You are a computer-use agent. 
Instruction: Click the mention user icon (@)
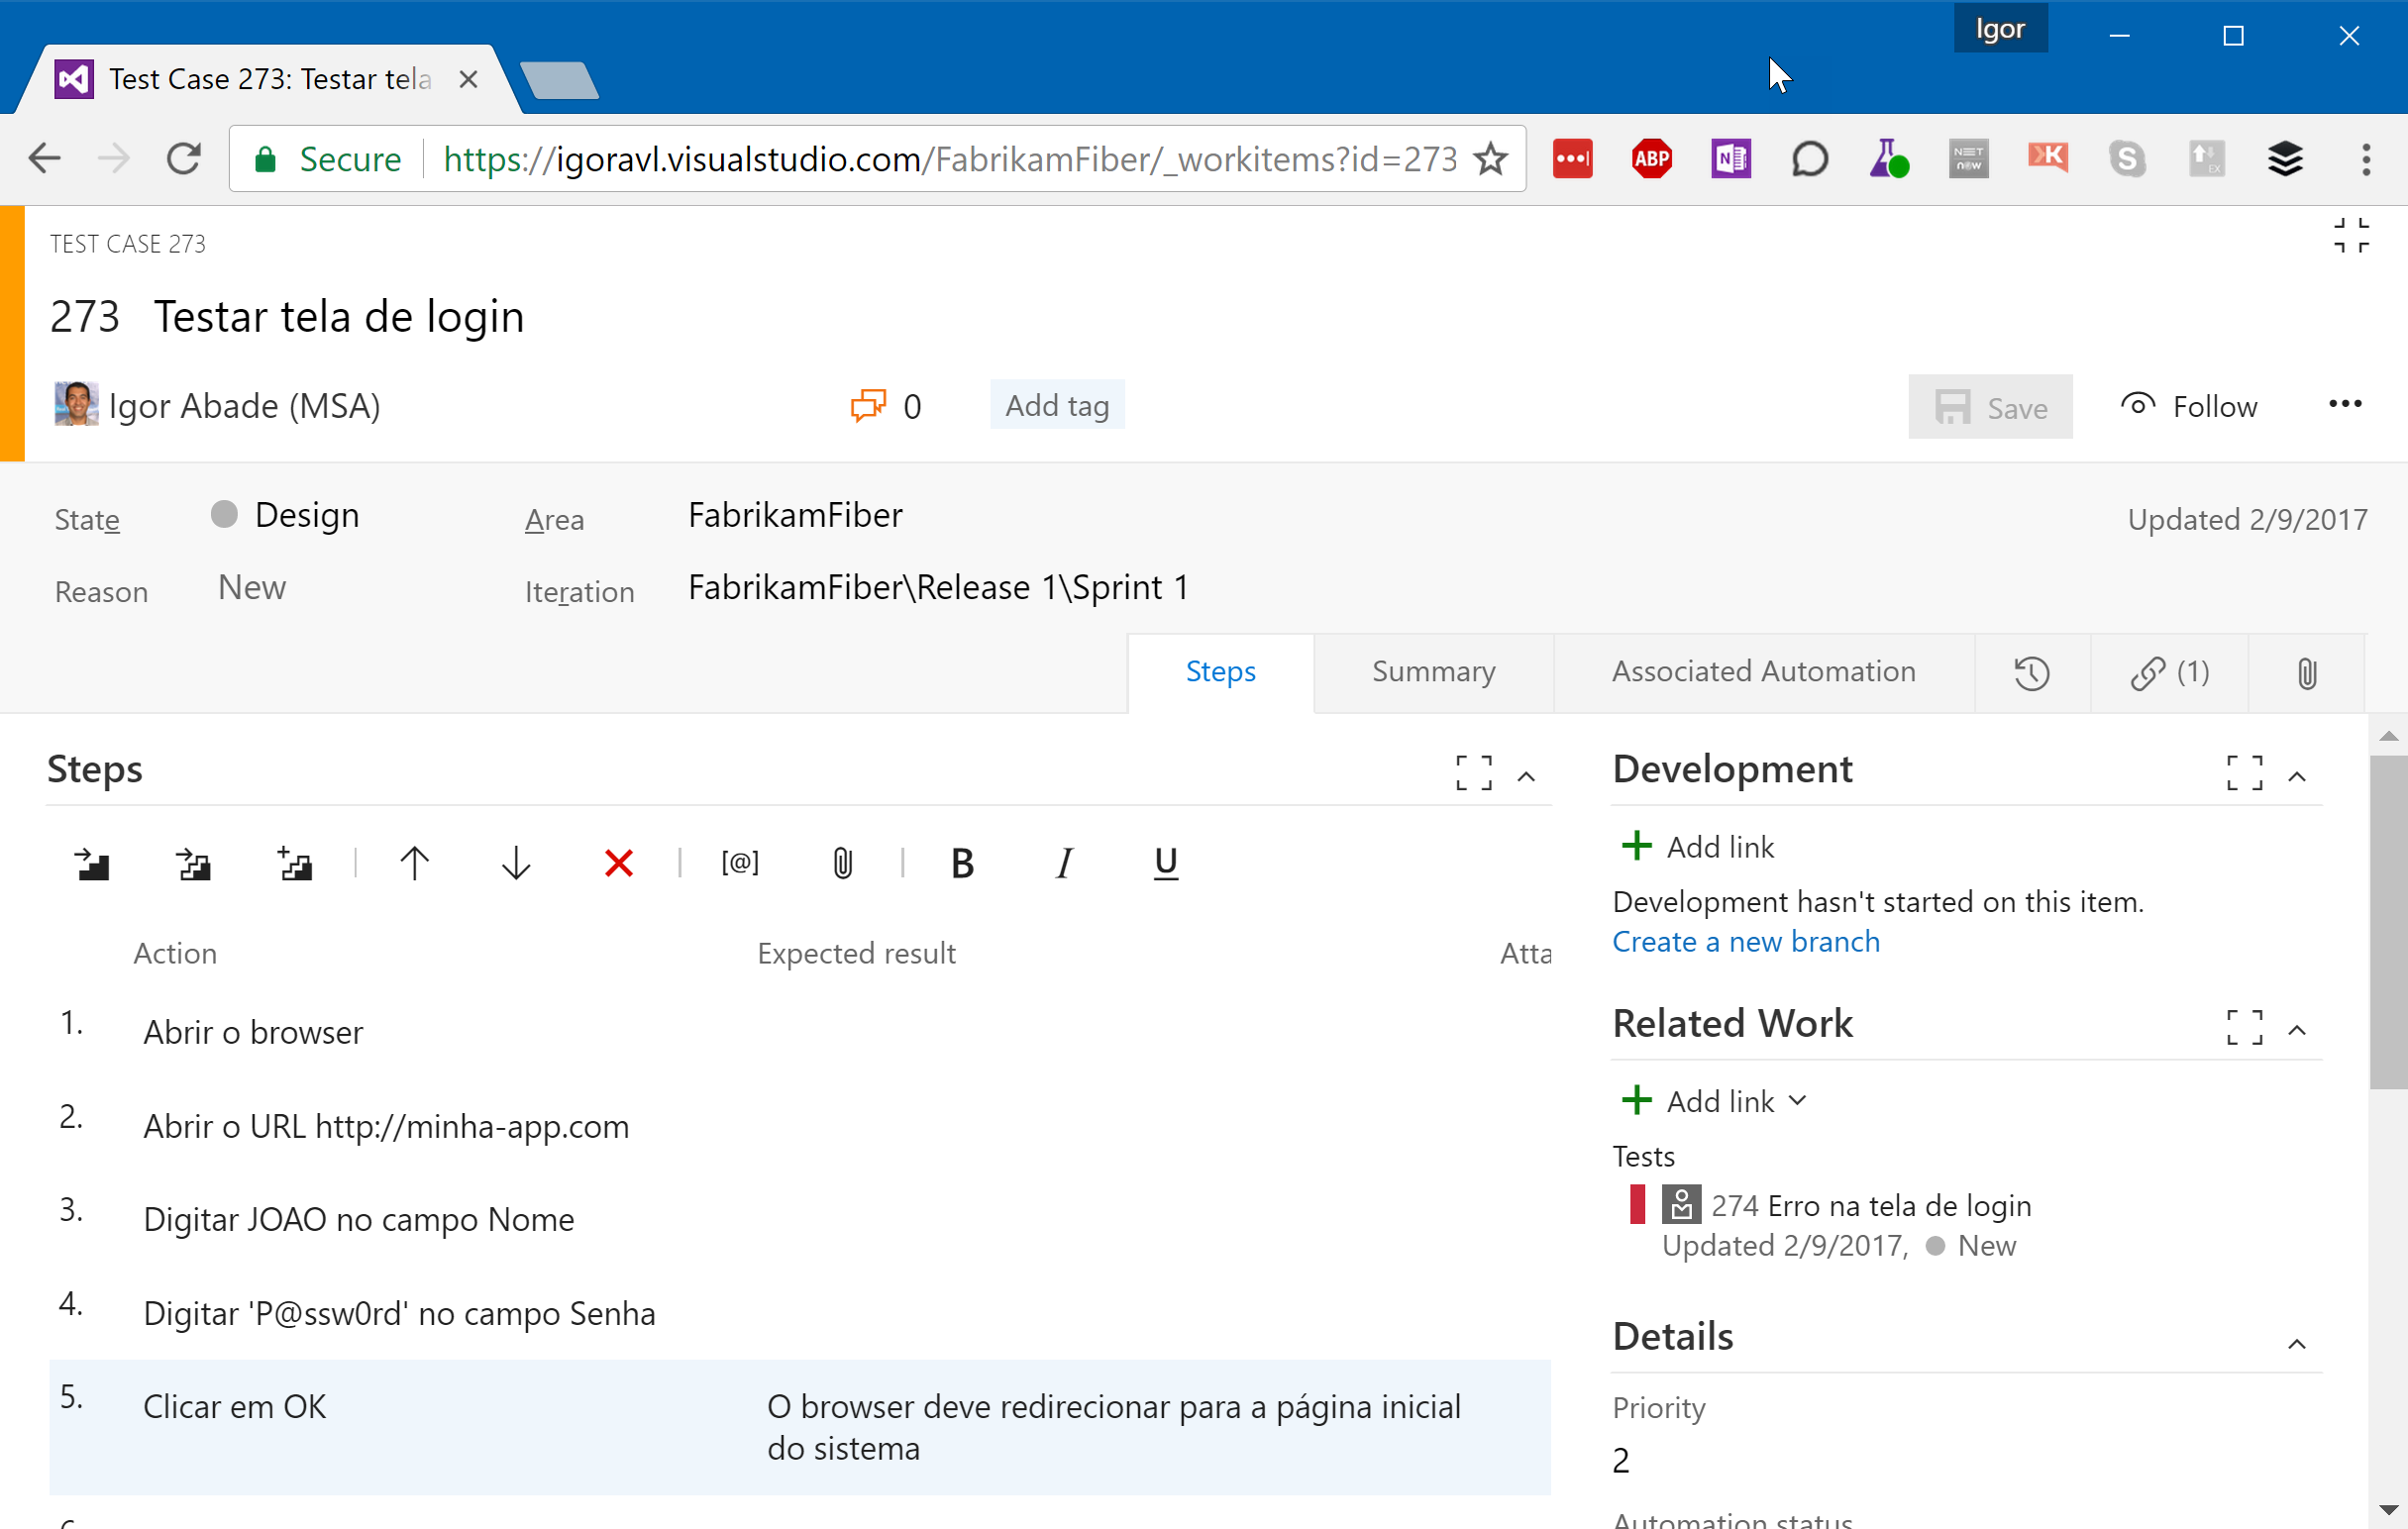[739, 862]
